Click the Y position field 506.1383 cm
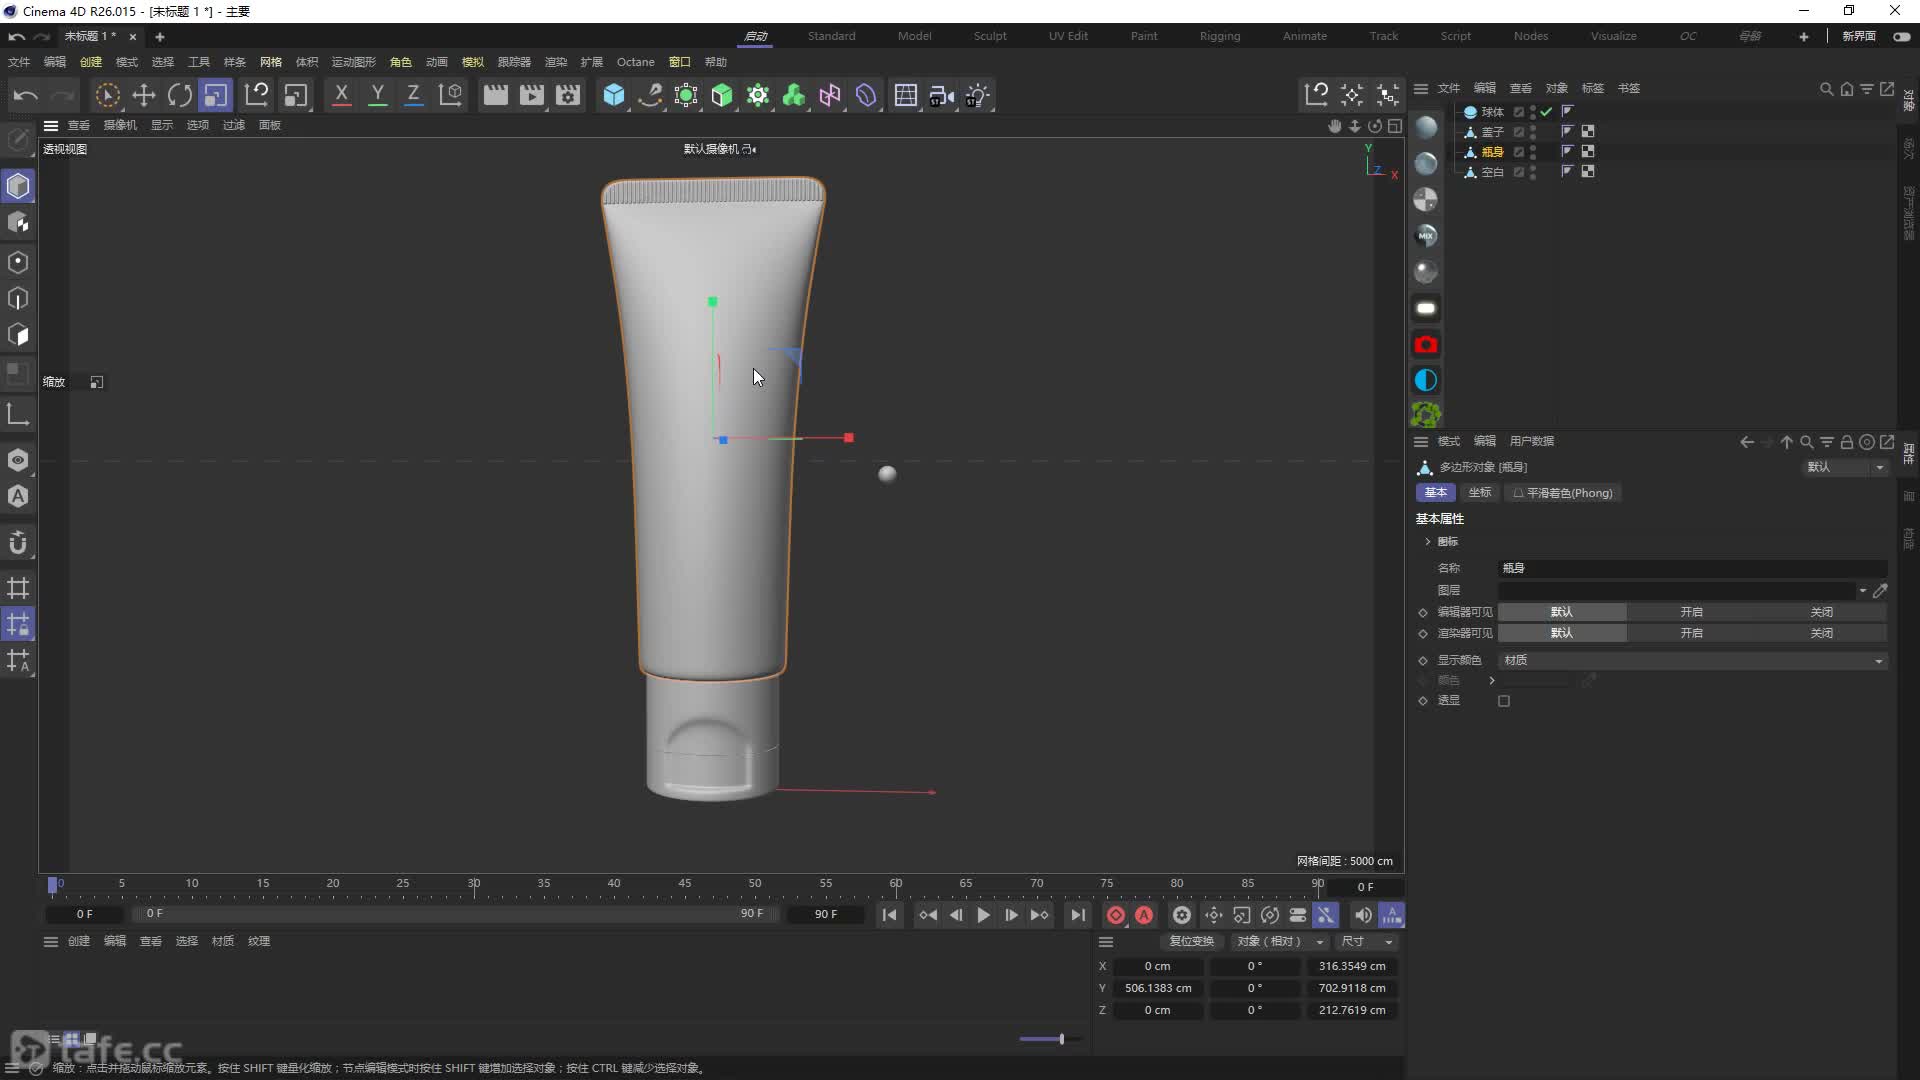Viewport: 1920px width, 1080px height. point(1157,988)
